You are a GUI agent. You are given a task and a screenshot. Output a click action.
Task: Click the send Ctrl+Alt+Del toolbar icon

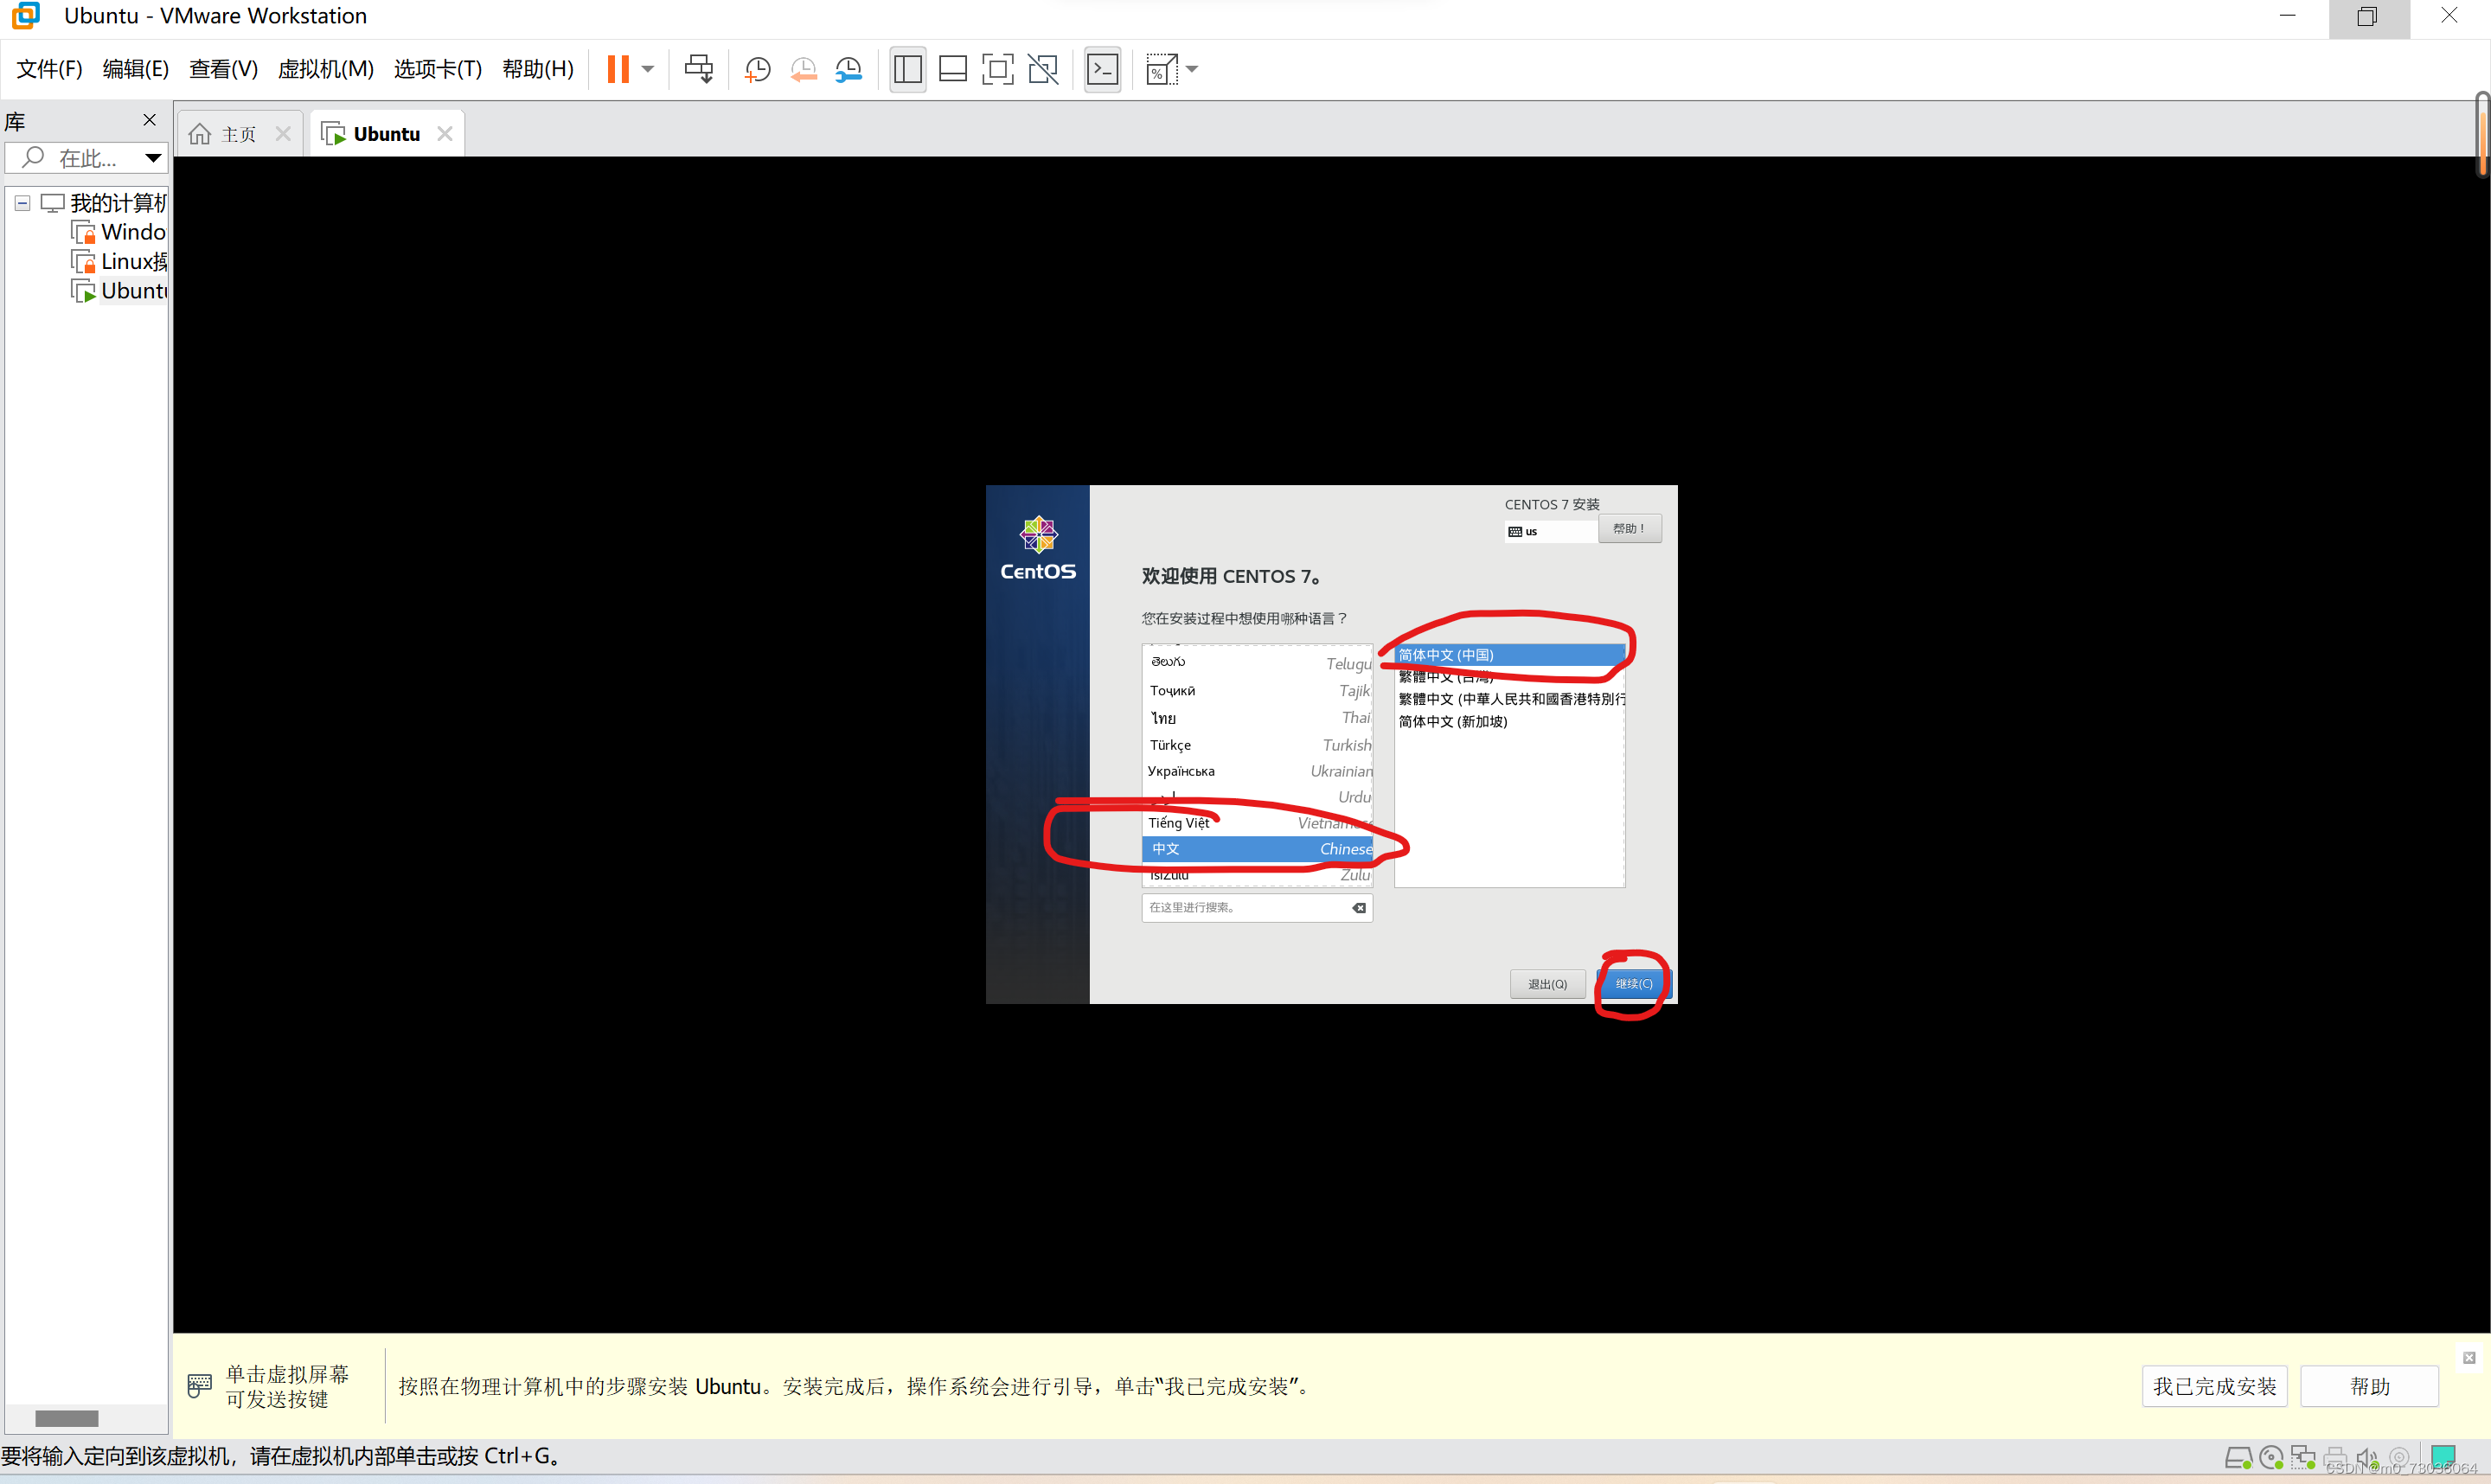pyautogui.click(x=698, y=69)
